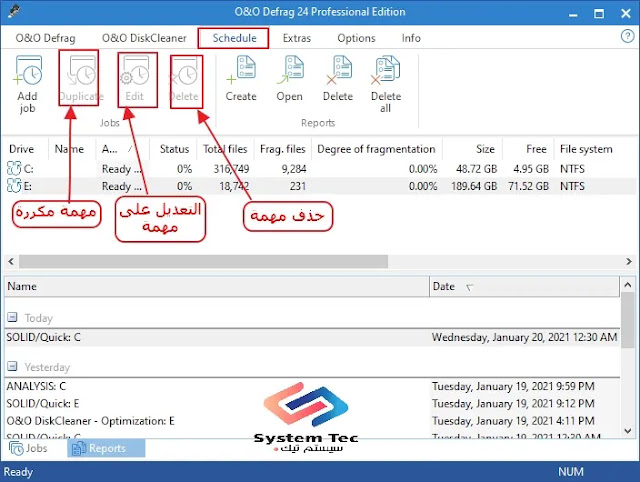Collapse the Yesterday group
This screenshot has width=640, height=482.
click(x=12, y=366)
